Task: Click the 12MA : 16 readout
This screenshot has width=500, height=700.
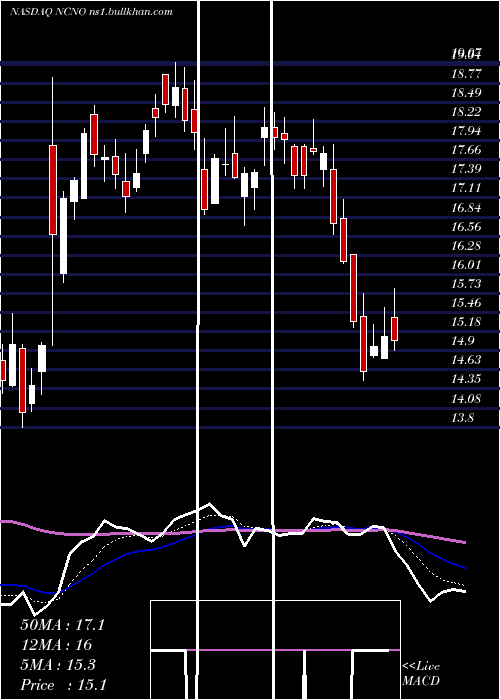Action: [x=56, y=645]
